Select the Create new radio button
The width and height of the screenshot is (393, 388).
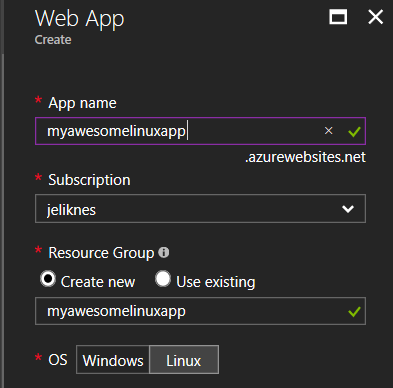(48, 279)
